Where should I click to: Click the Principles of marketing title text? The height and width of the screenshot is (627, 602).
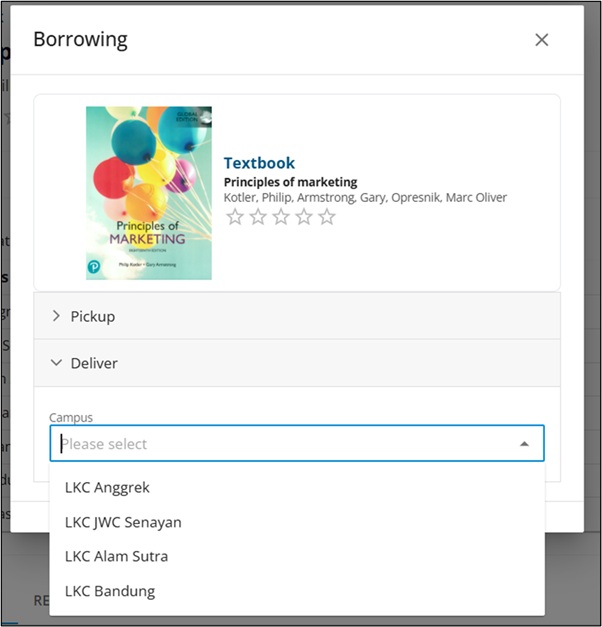(290, 182)
